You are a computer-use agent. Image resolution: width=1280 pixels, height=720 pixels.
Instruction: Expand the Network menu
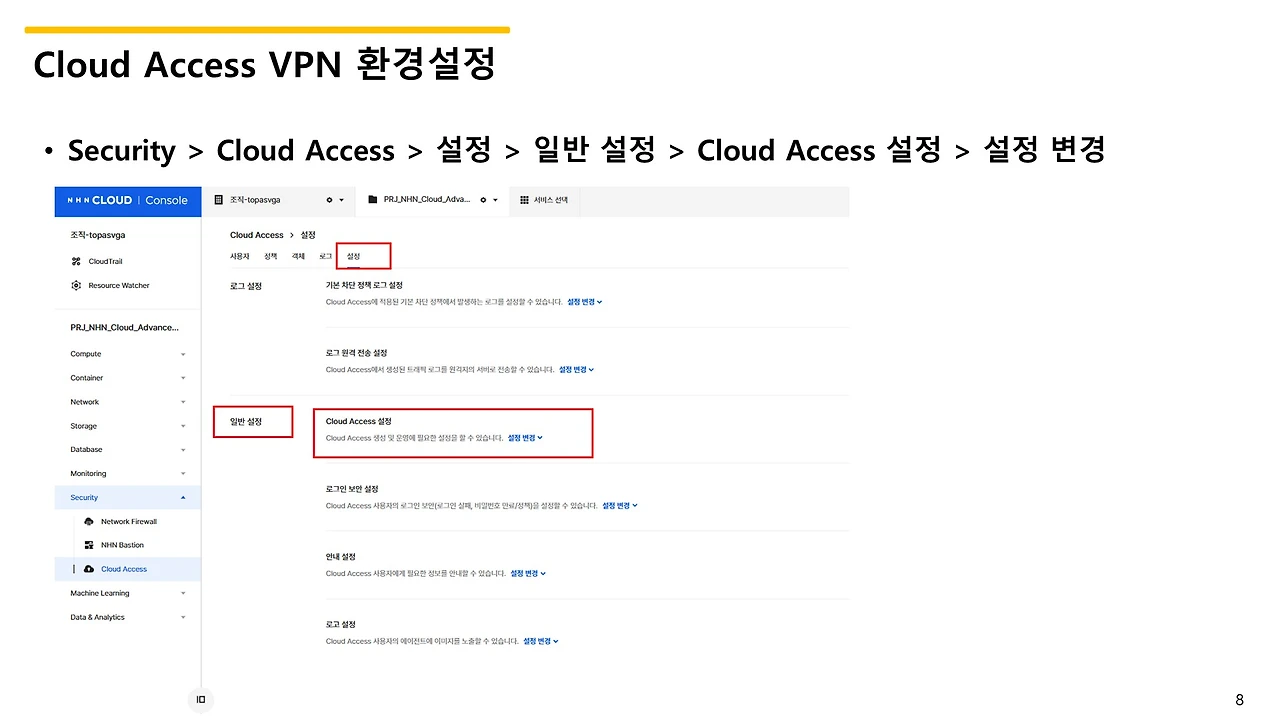[x=183, y=402]
